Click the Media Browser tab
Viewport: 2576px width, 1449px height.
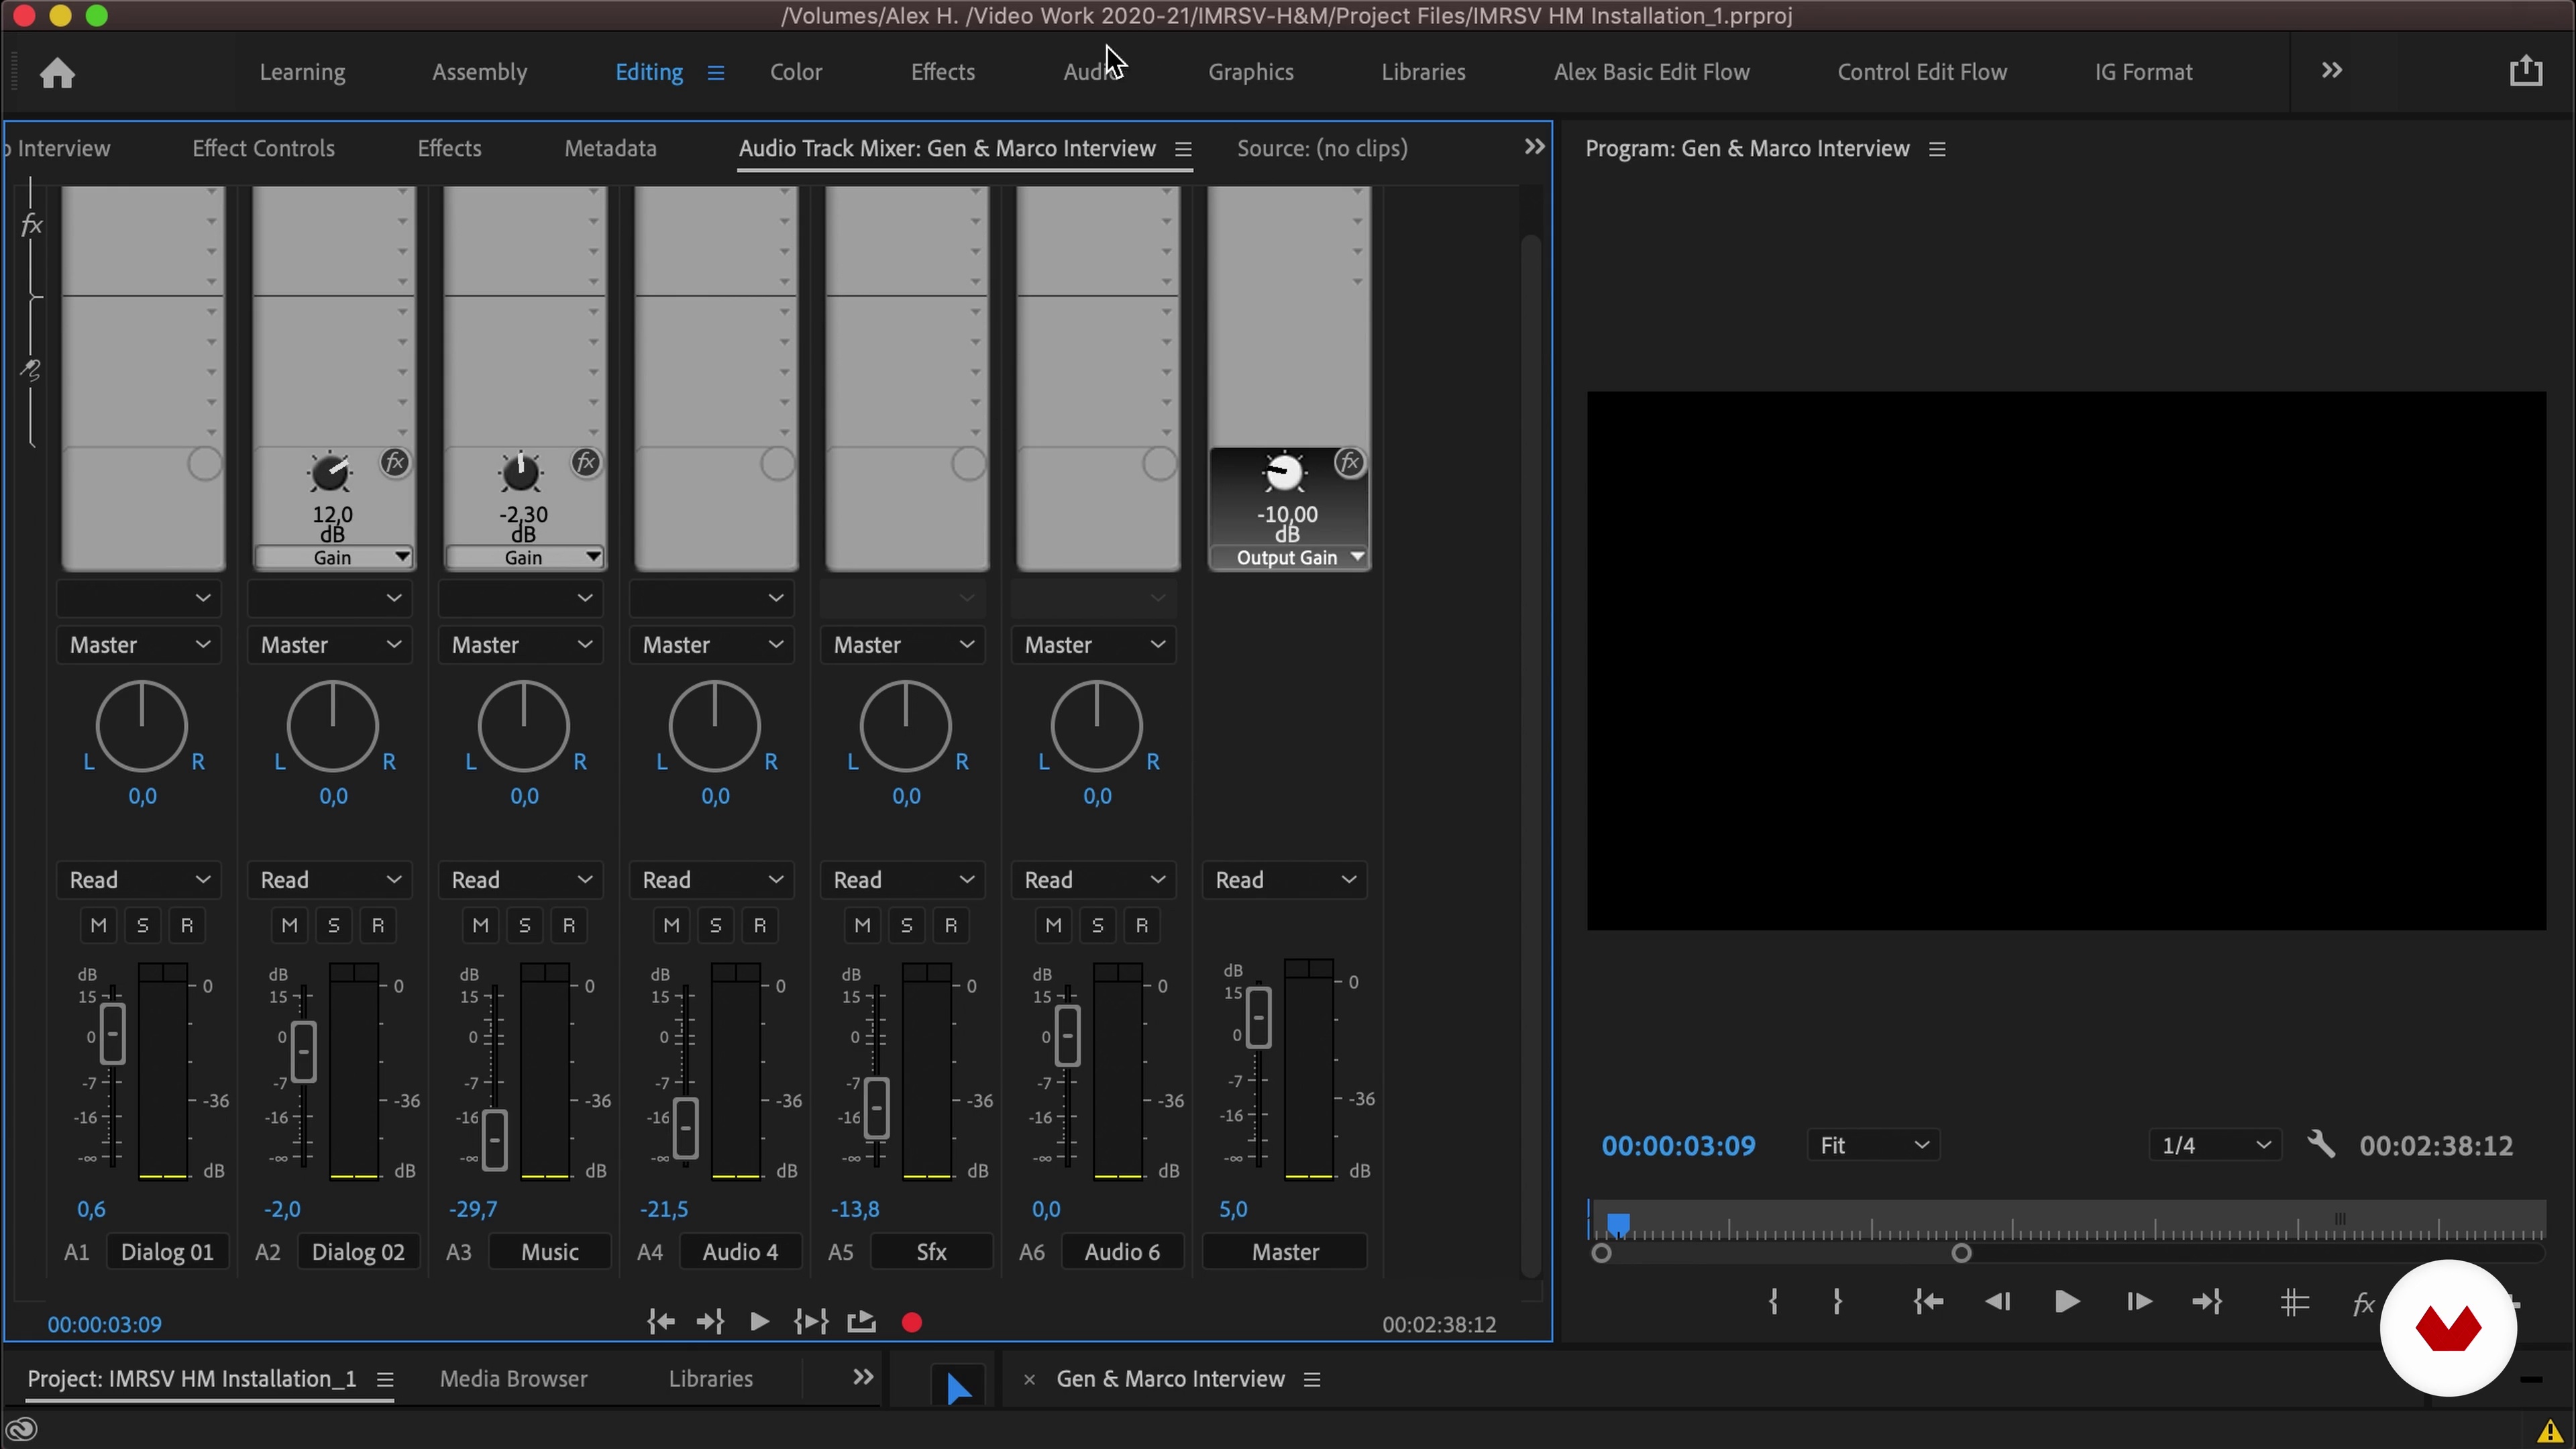coord(513,1379)
